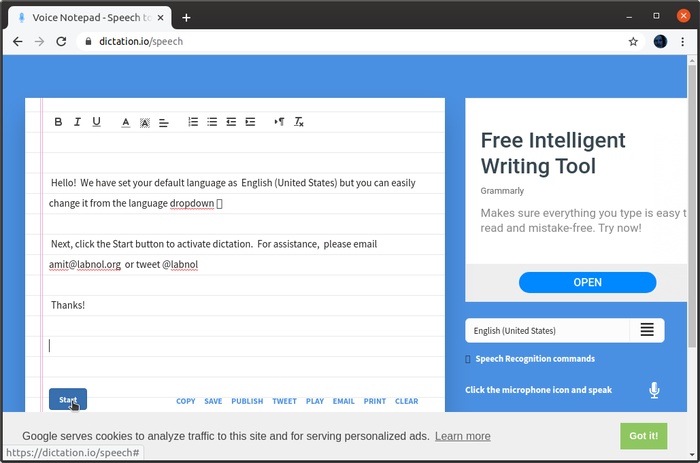Click the amit@labnol.org email text
The width and height of the screenshot is (700, 463).
(x=85, y=264)
